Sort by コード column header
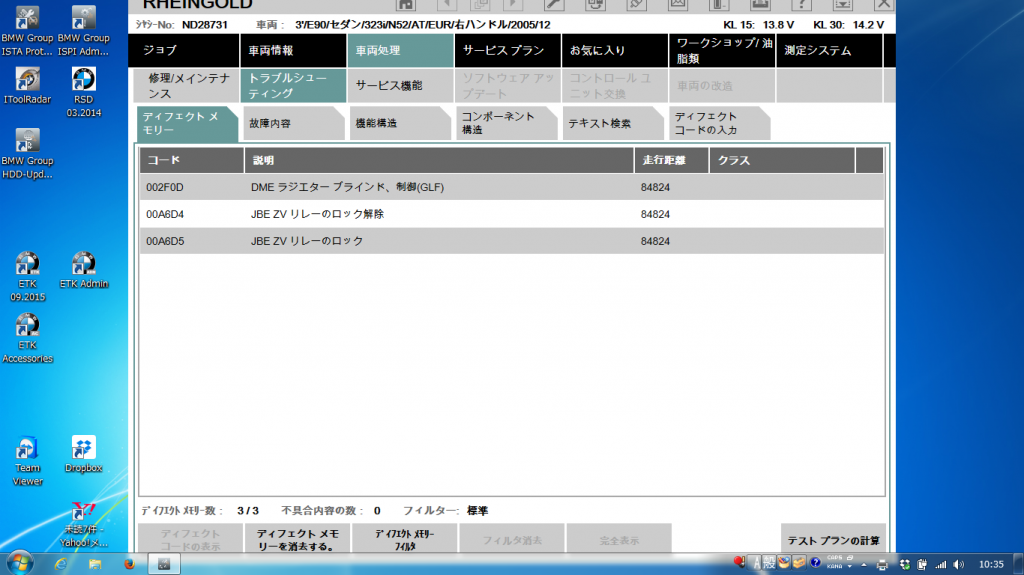Screen dimensions: 1024x575 191,160
